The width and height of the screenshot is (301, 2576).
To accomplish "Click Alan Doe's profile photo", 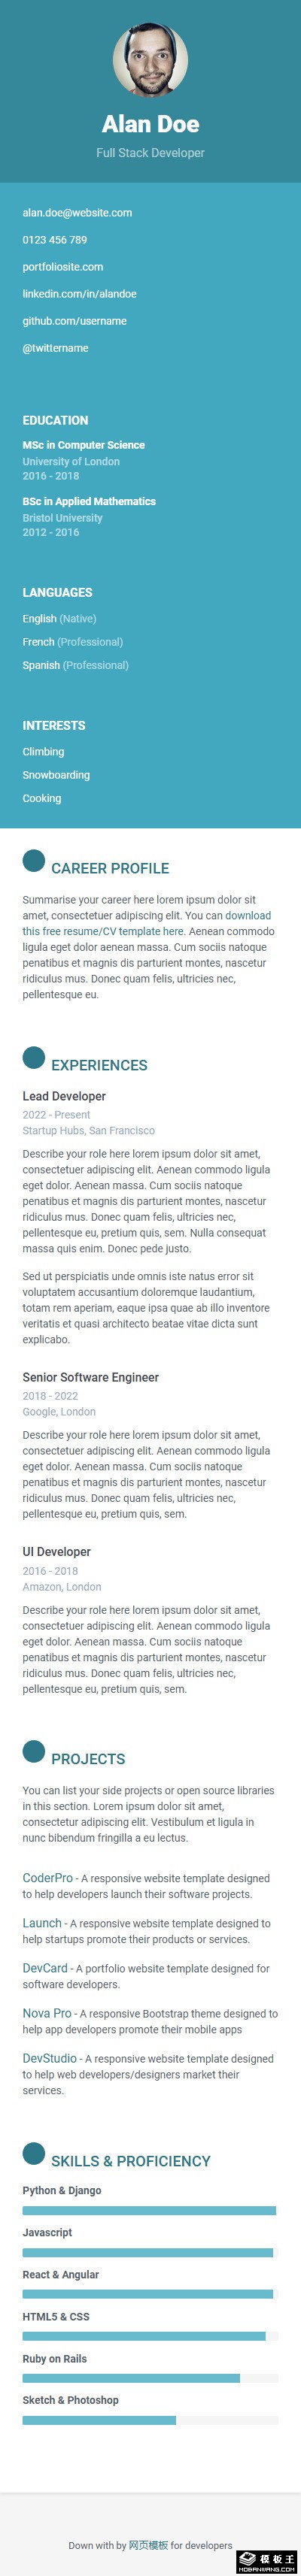I will (x=150, y=60).
